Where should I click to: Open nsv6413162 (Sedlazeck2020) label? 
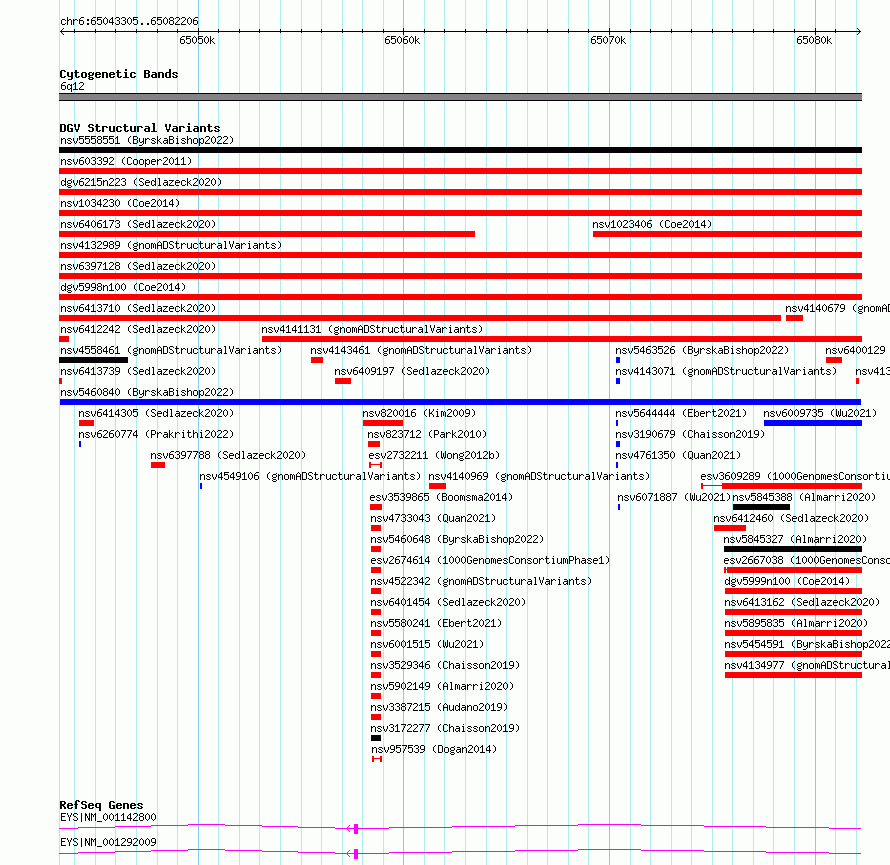click(802, 602)
